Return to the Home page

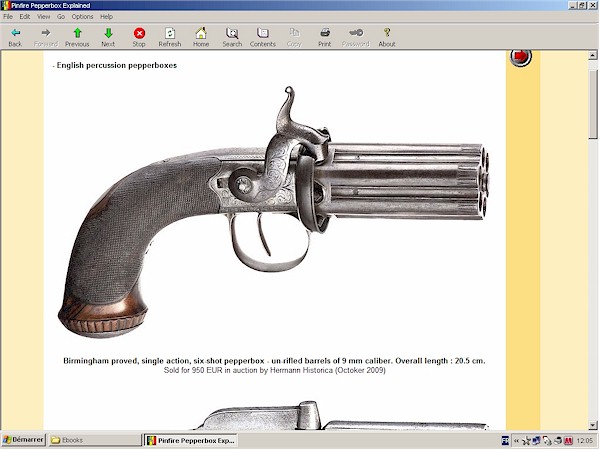(x=201, y=38)
